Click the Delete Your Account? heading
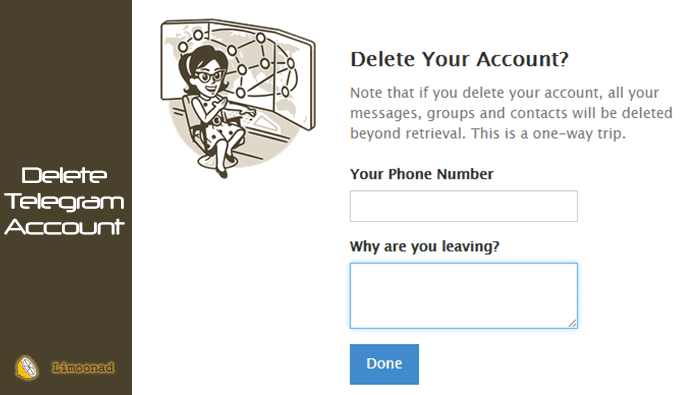 459,59
